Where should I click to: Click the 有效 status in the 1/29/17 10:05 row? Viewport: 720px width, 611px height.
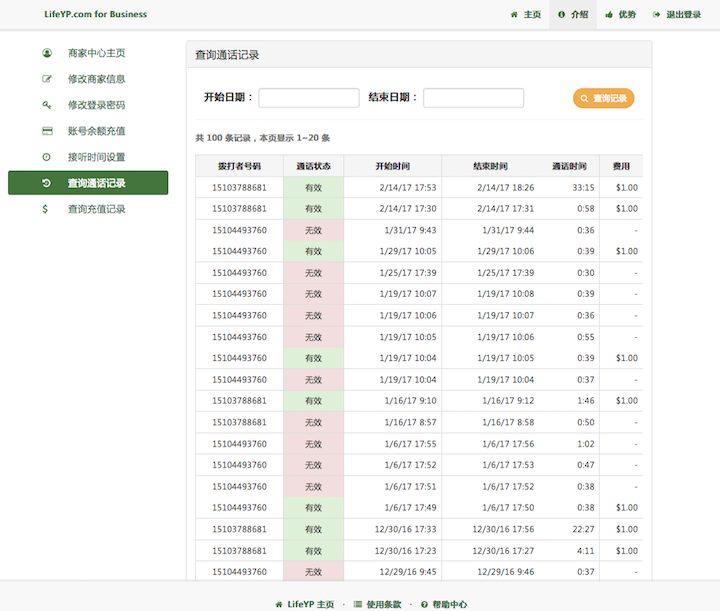point(314,251)
